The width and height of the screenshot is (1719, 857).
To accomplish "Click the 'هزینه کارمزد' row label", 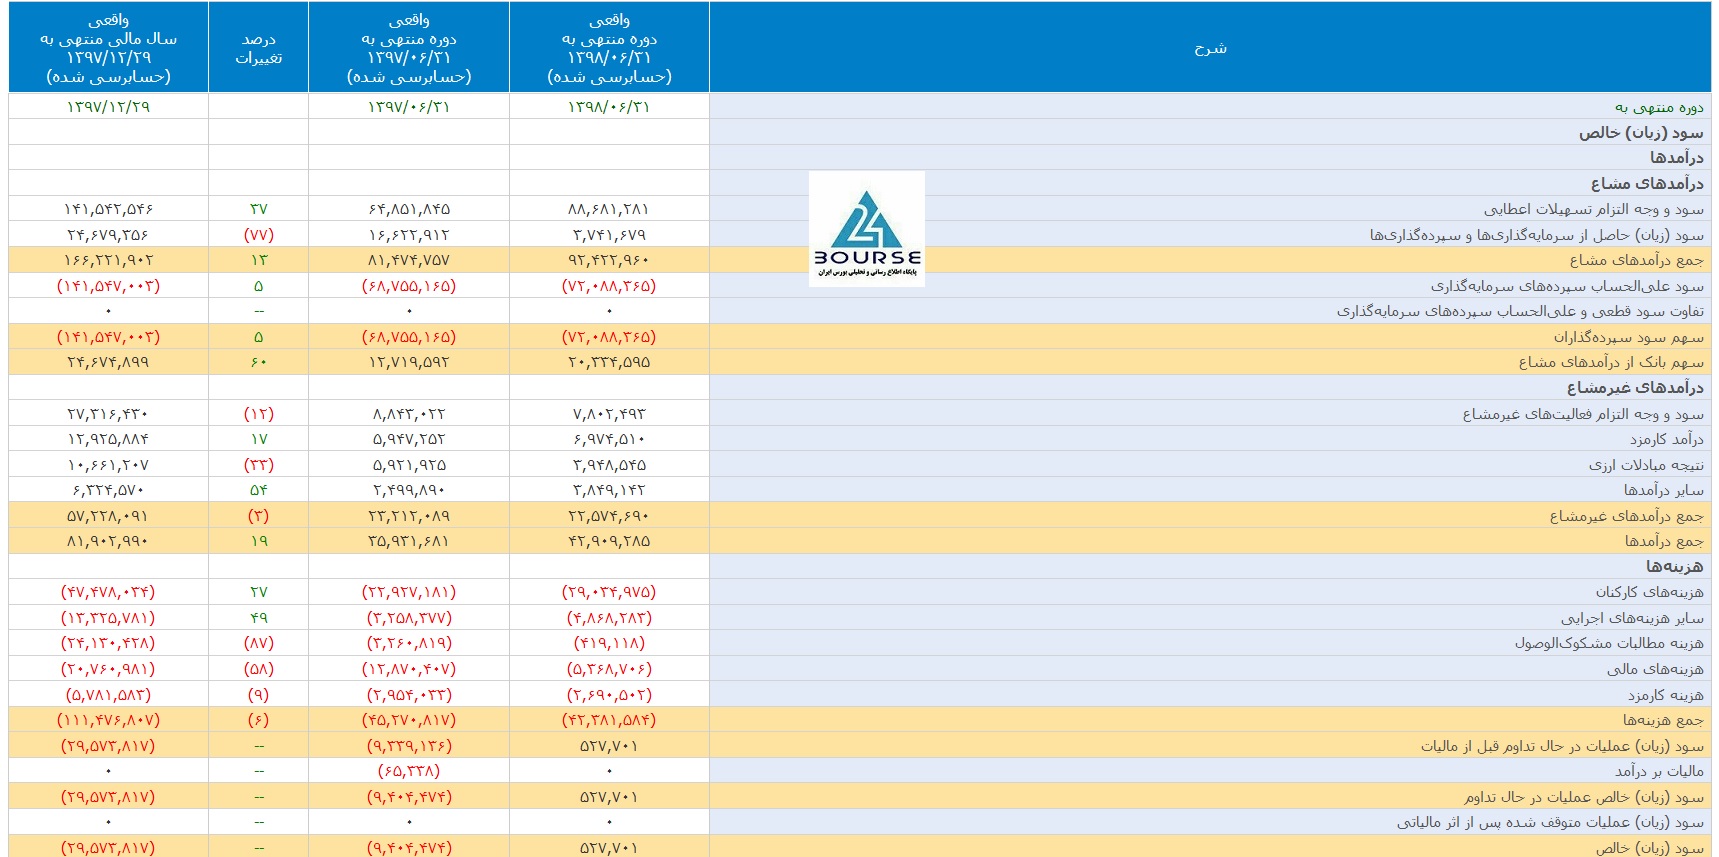I will pos(1665,695).
